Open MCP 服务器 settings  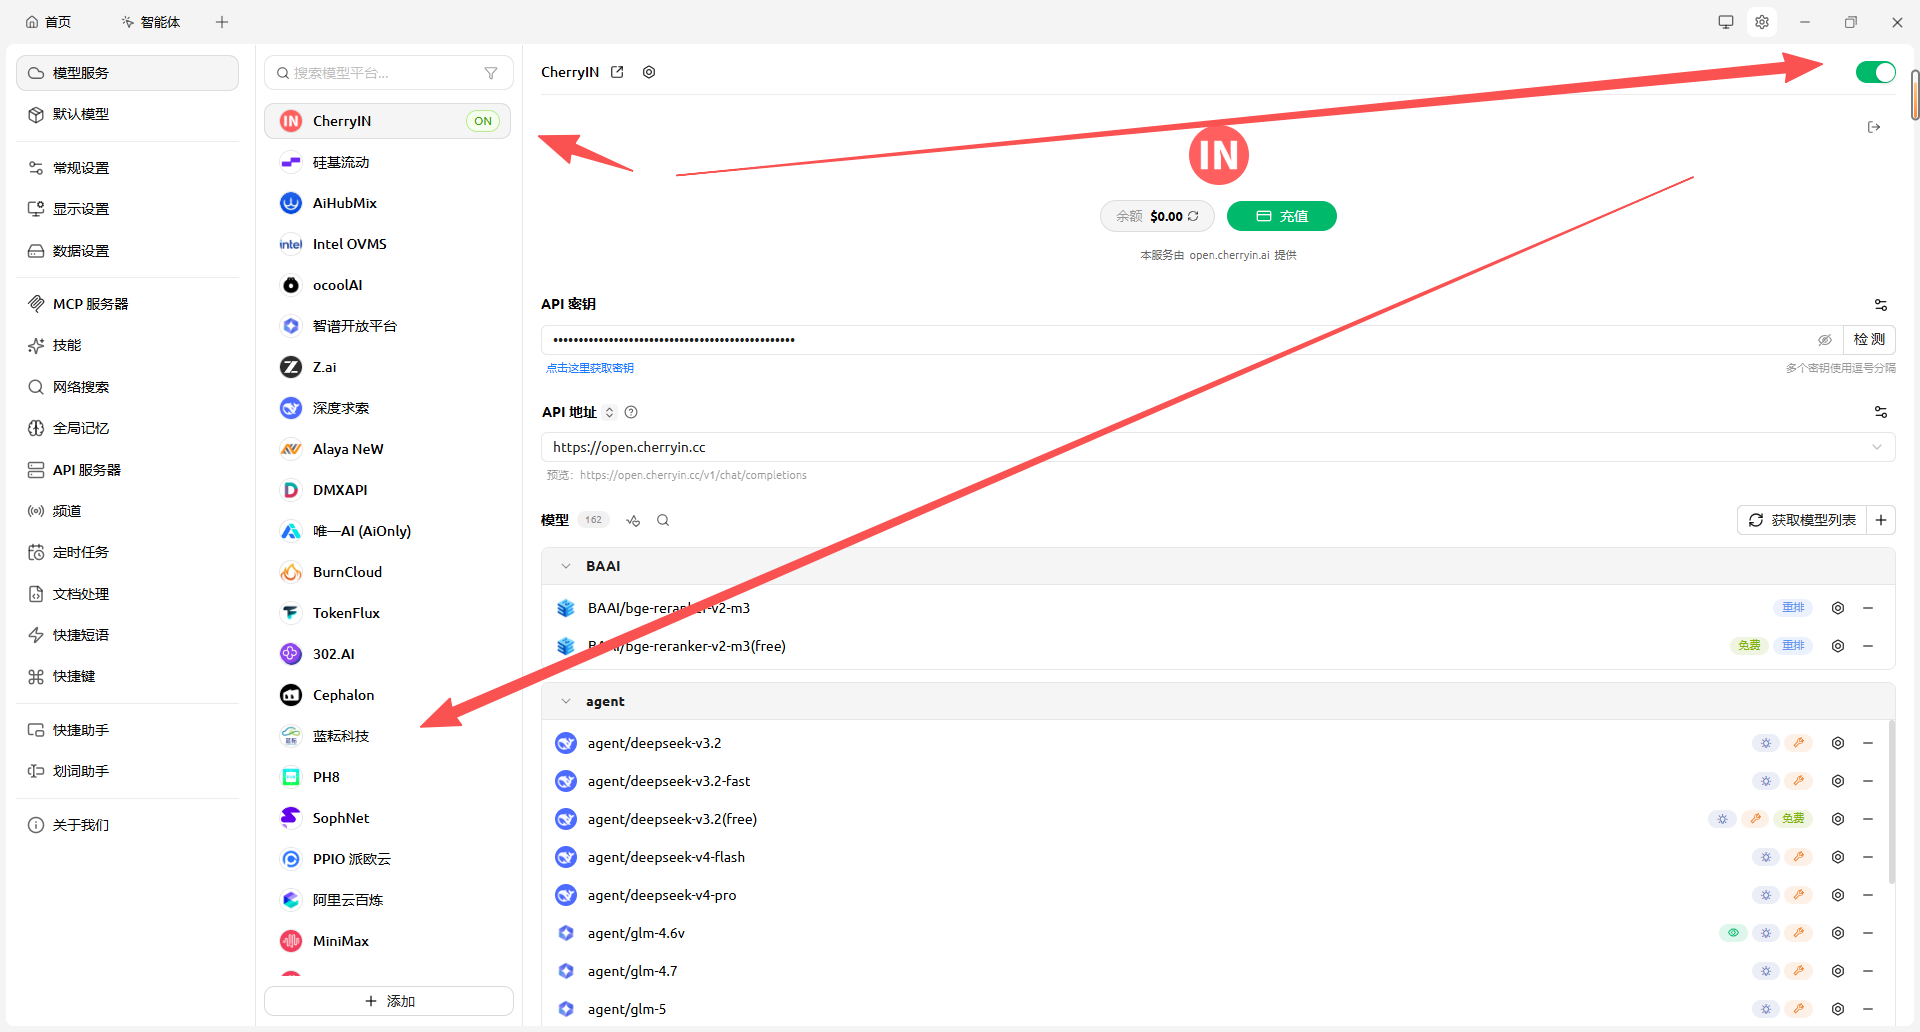[x=127, y=304]
